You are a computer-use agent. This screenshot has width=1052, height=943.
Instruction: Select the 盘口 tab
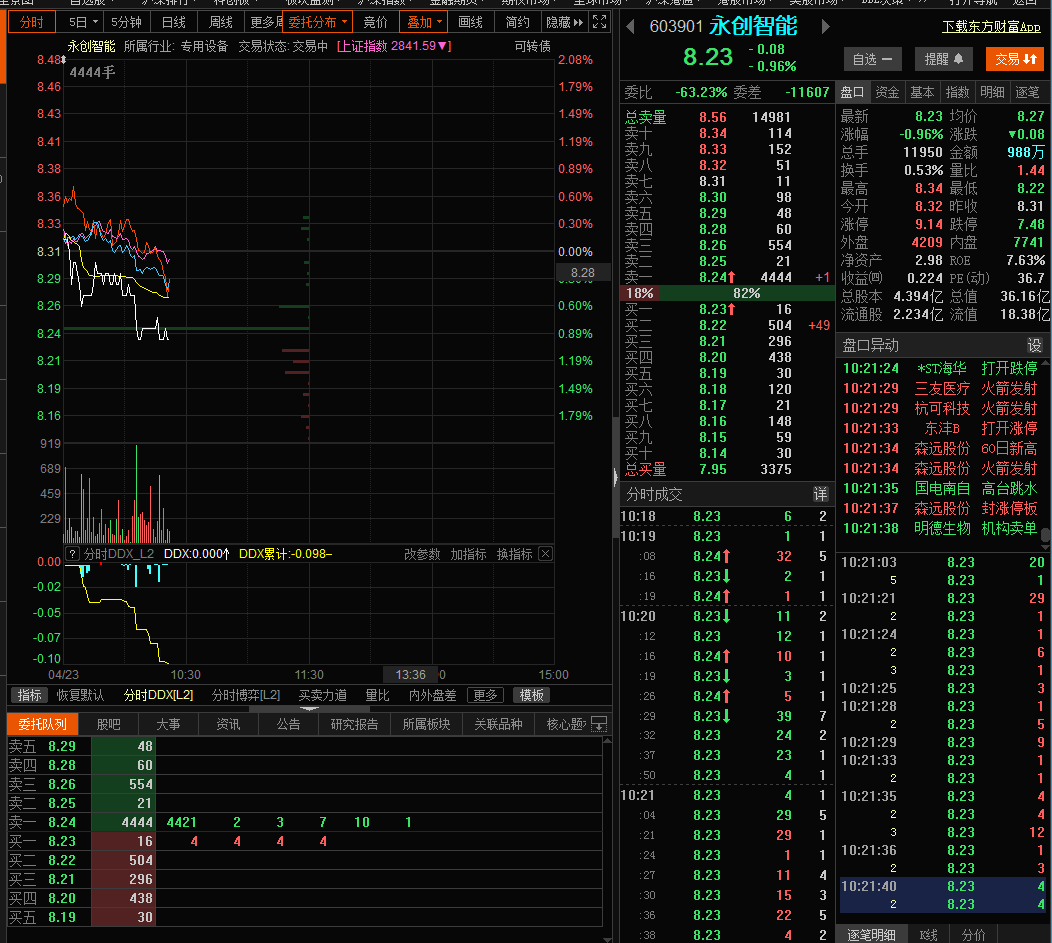852,92
